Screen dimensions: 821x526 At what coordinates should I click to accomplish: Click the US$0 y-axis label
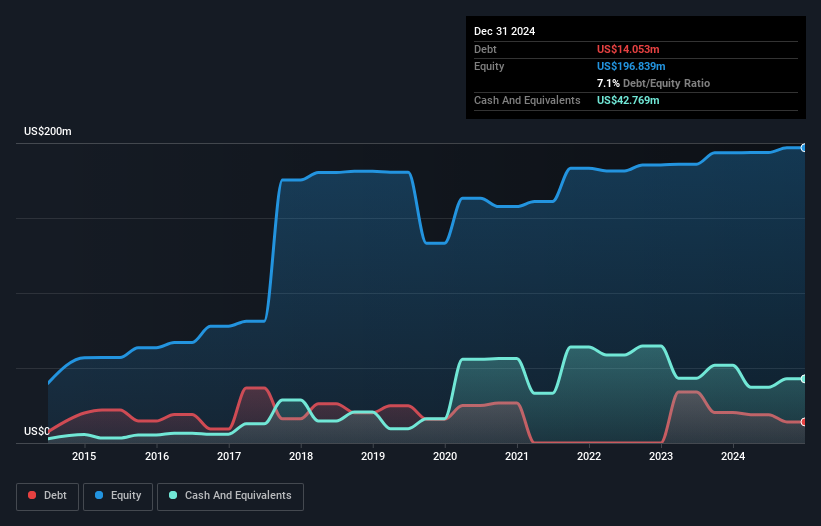point(37,431)
